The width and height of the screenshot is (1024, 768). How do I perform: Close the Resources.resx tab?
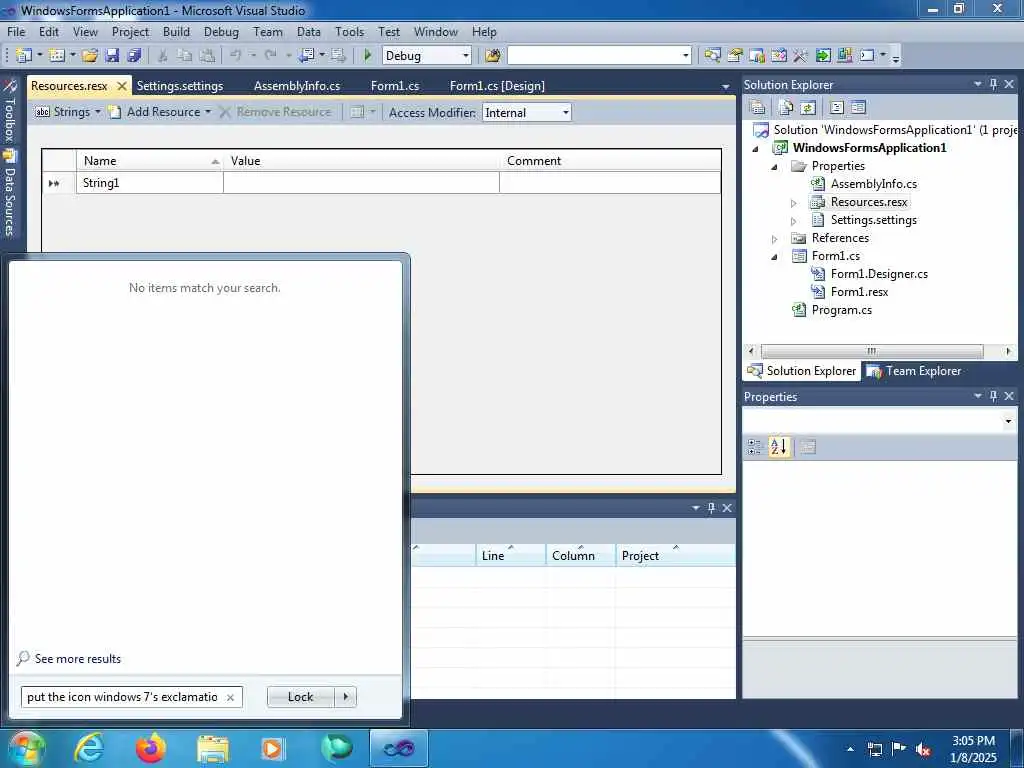121,86
